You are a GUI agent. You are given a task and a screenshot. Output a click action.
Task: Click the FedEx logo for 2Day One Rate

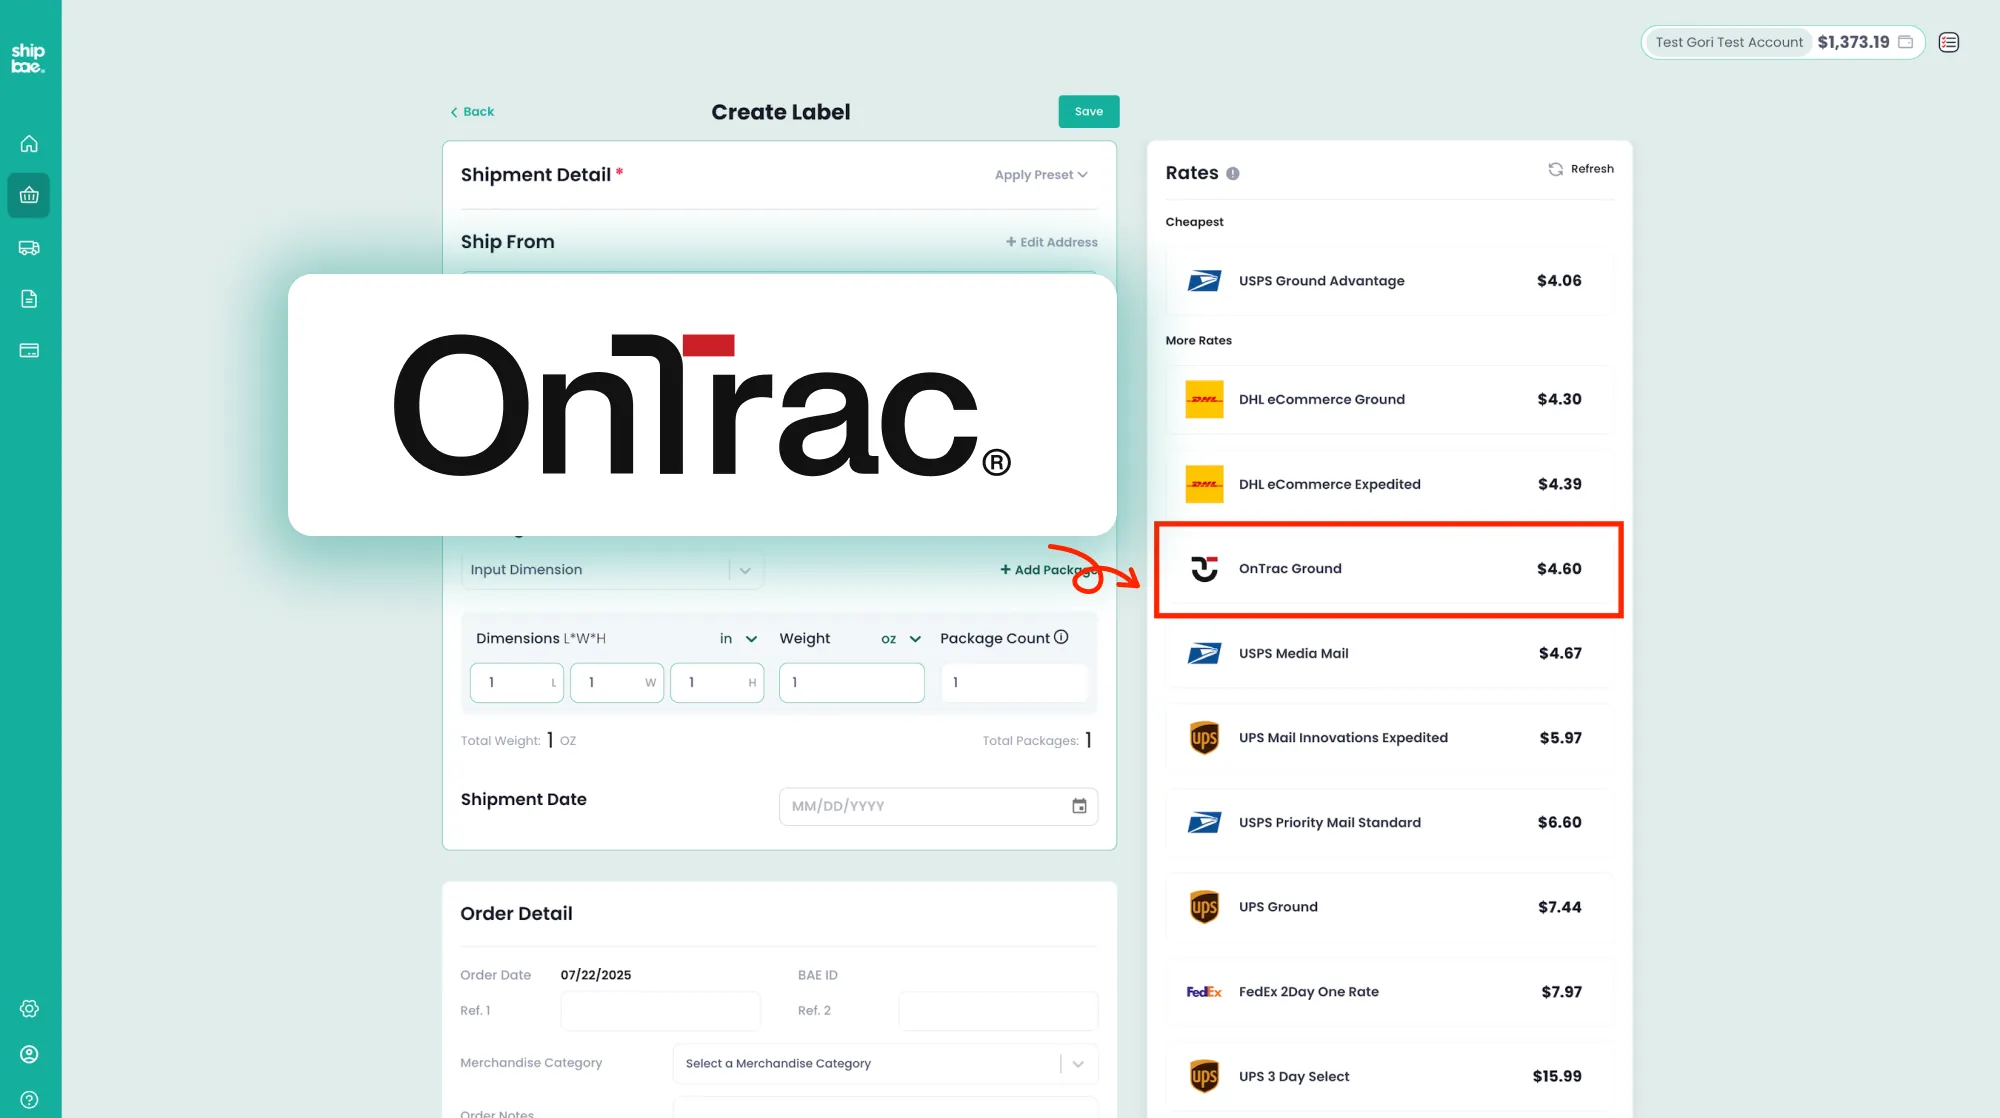click(x=1204, y=992)
